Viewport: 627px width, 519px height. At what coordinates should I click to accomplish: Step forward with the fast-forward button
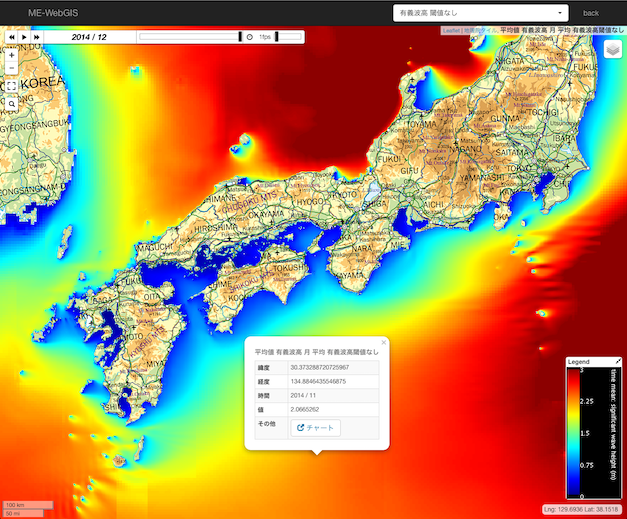[x=37, y=37]
